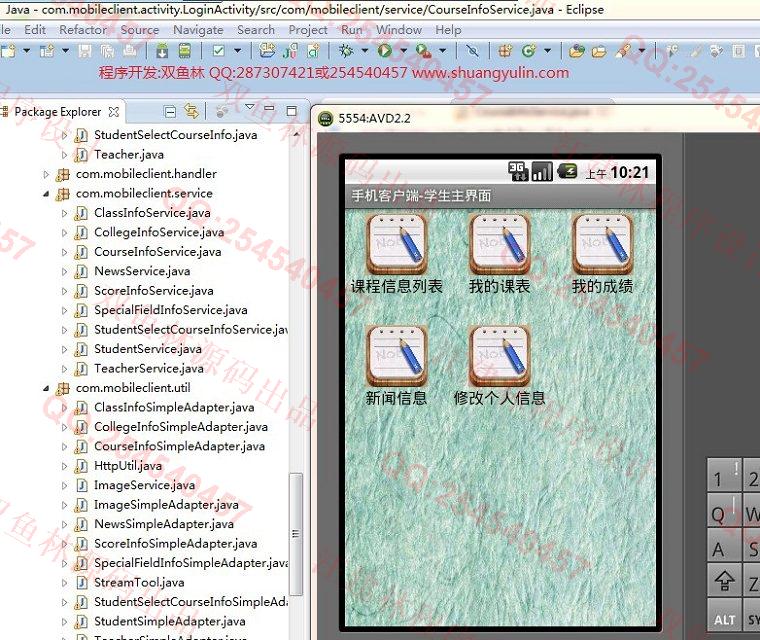The width and height of the screenshot is (760, 640).
Task: Click the checkmark task toolbar icon
Action: tap(219, 50)
